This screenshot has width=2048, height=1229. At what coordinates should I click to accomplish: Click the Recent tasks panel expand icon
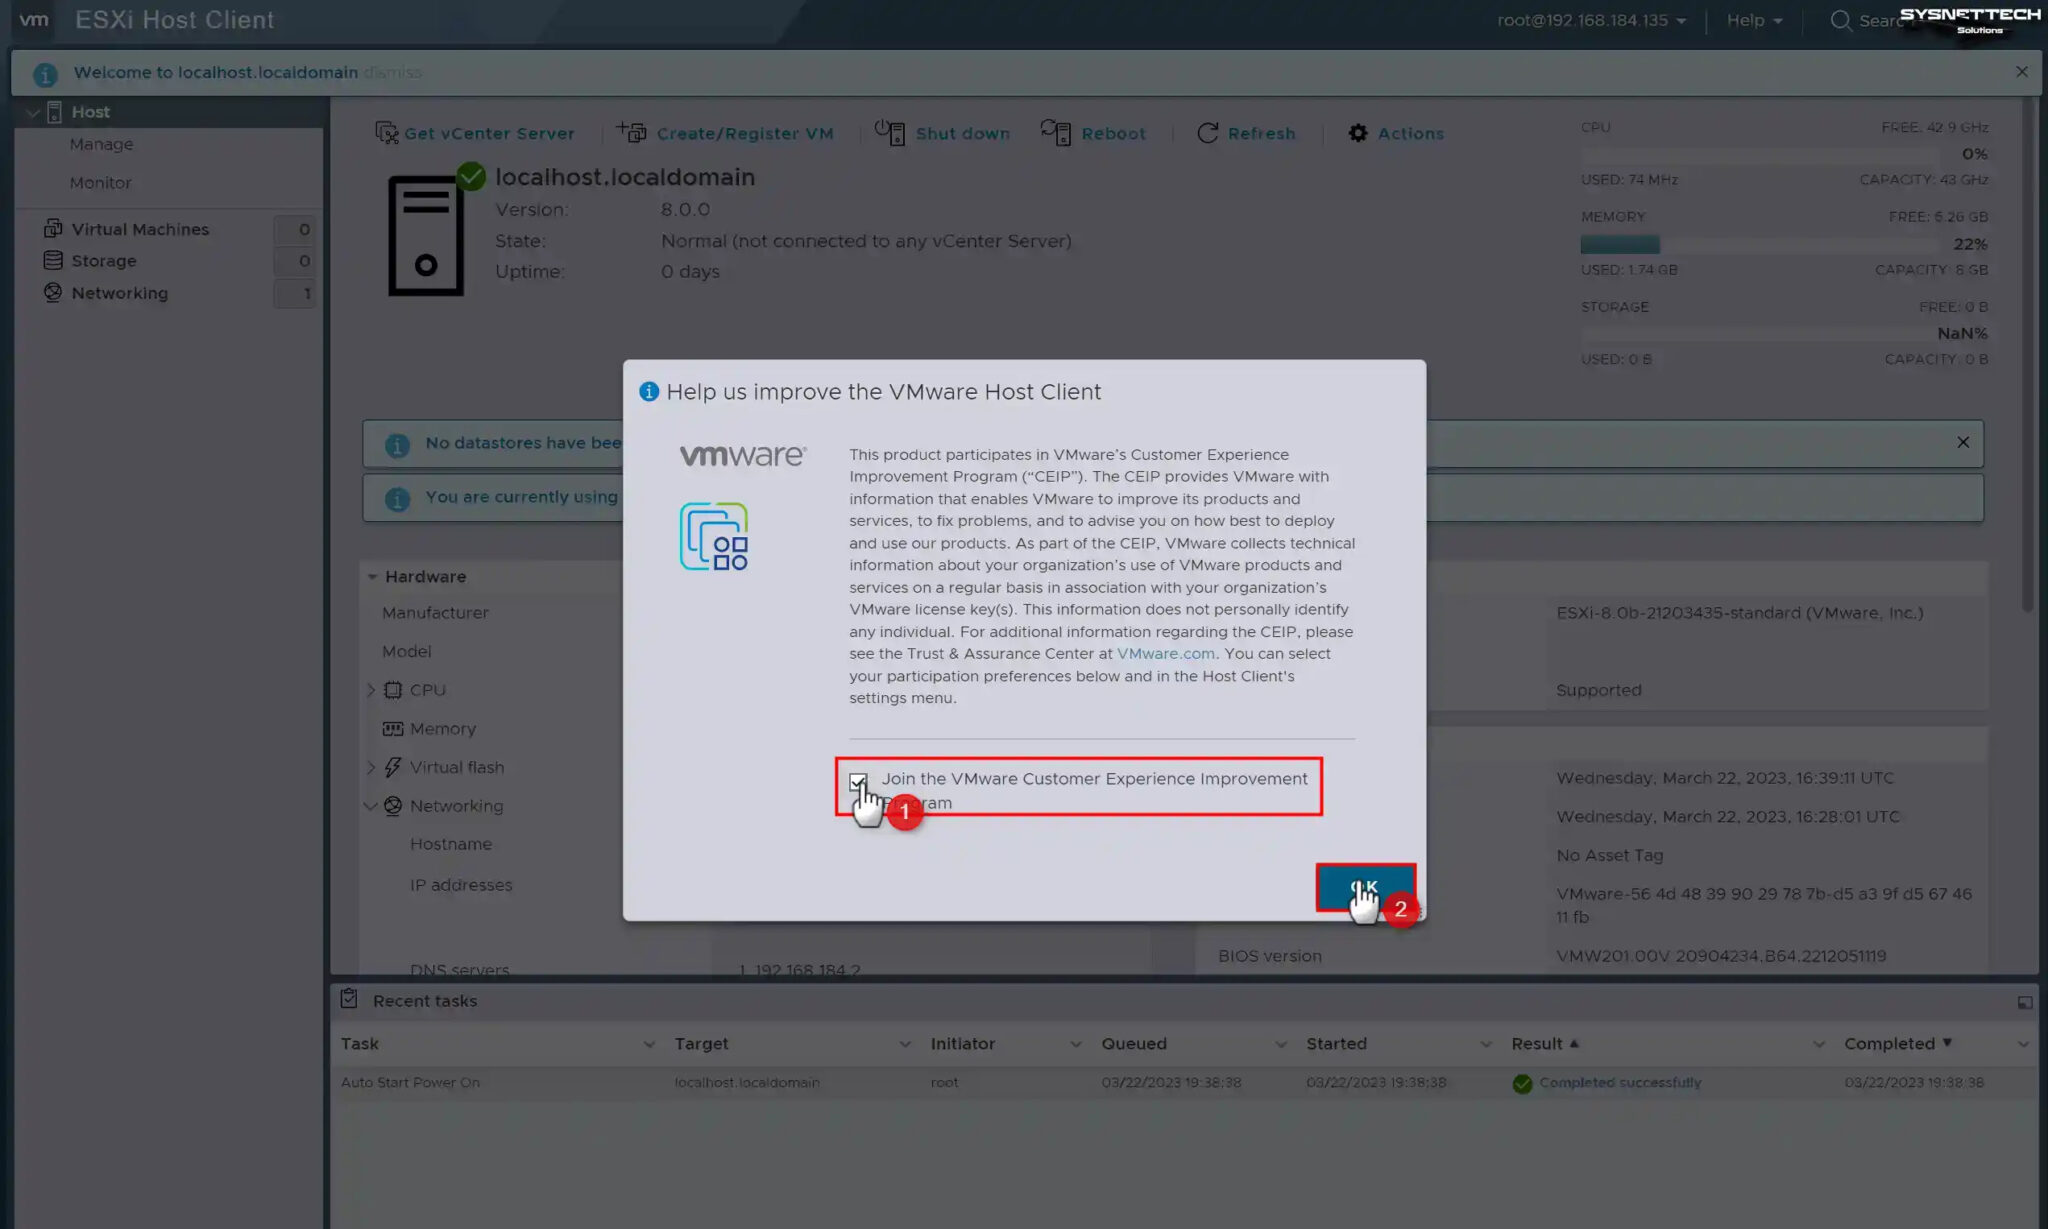(x=2025, y=1000)
